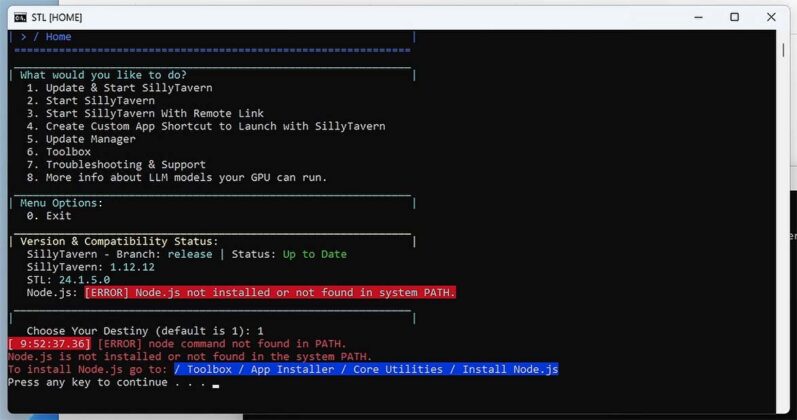Click the STL version '24.1.5.0'
The width and height of the screenshot is (797, 420).
click(x=84, y=280)
